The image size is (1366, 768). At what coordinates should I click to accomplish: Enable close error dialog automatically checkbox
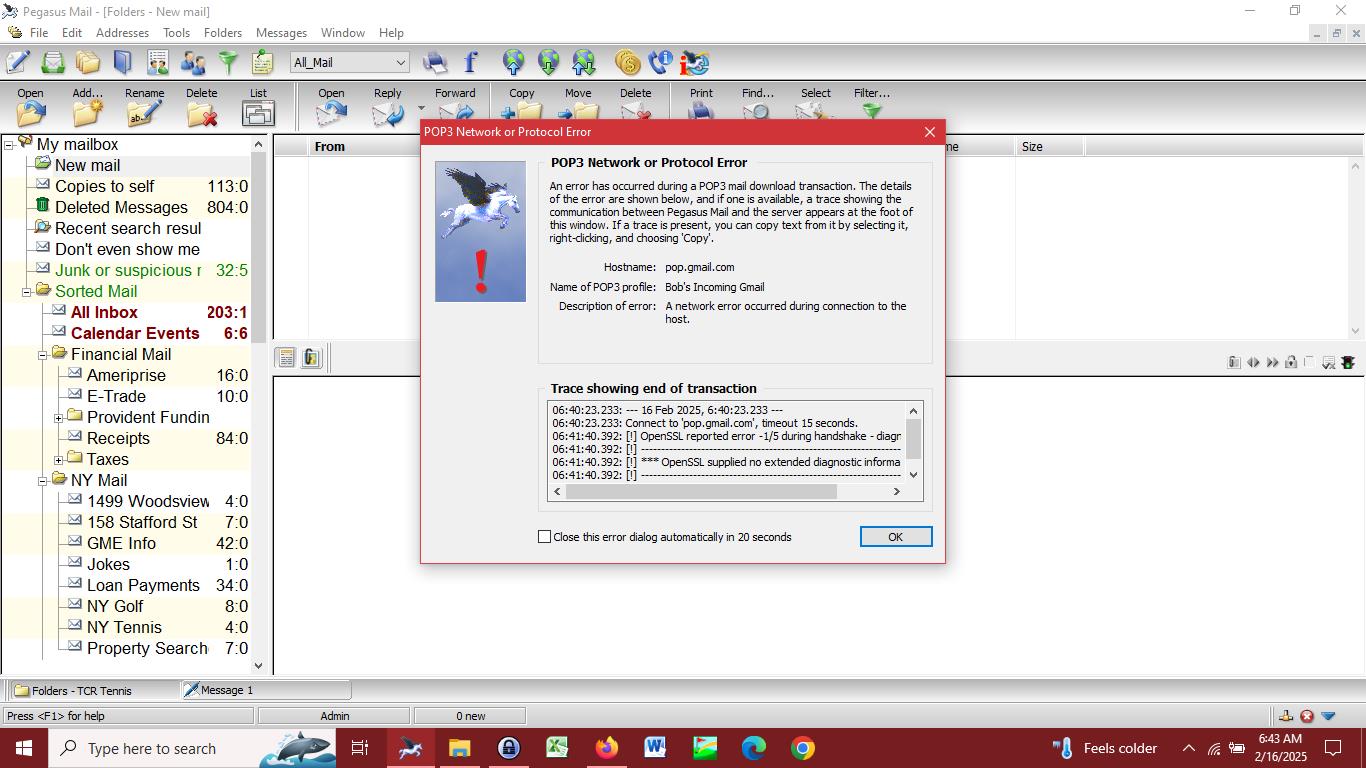click(x=545, y=537)
